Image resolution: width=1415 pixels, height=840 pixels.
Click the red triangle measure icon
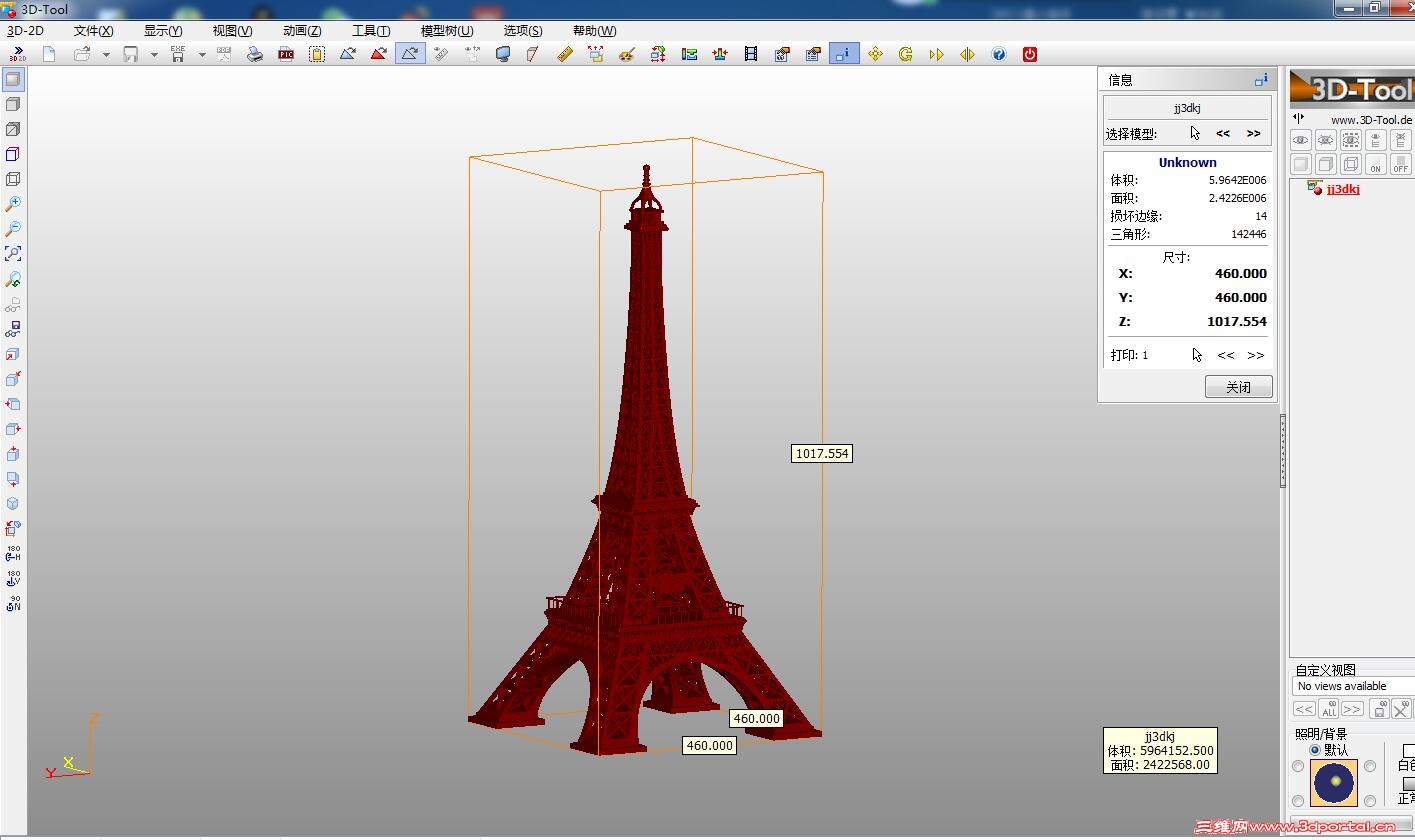[378, 54]
